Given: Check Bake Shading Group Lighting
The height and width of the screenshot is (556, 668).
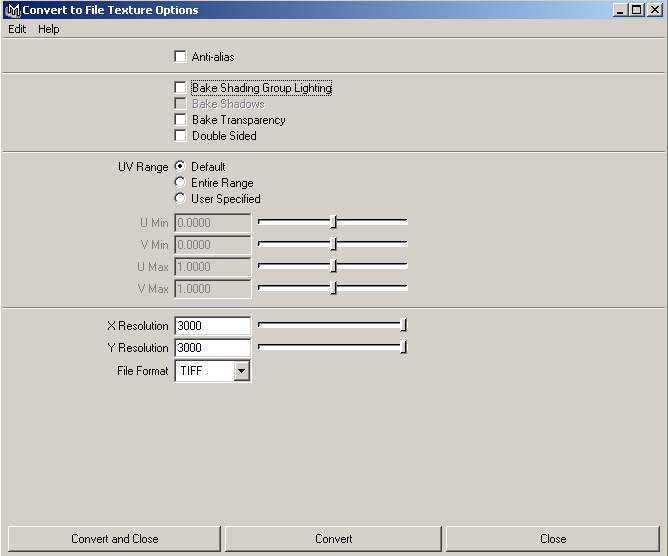Looking at the screenshot, I should pyautogui.click(x=181, y=88).
